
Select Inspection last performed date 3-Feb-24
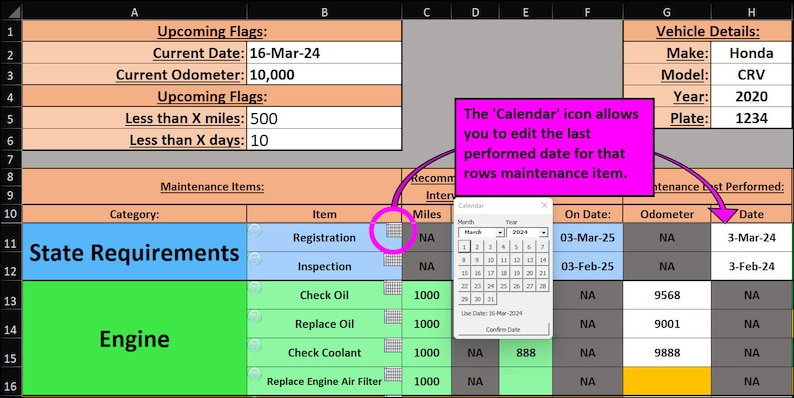(x=752, y=266)
